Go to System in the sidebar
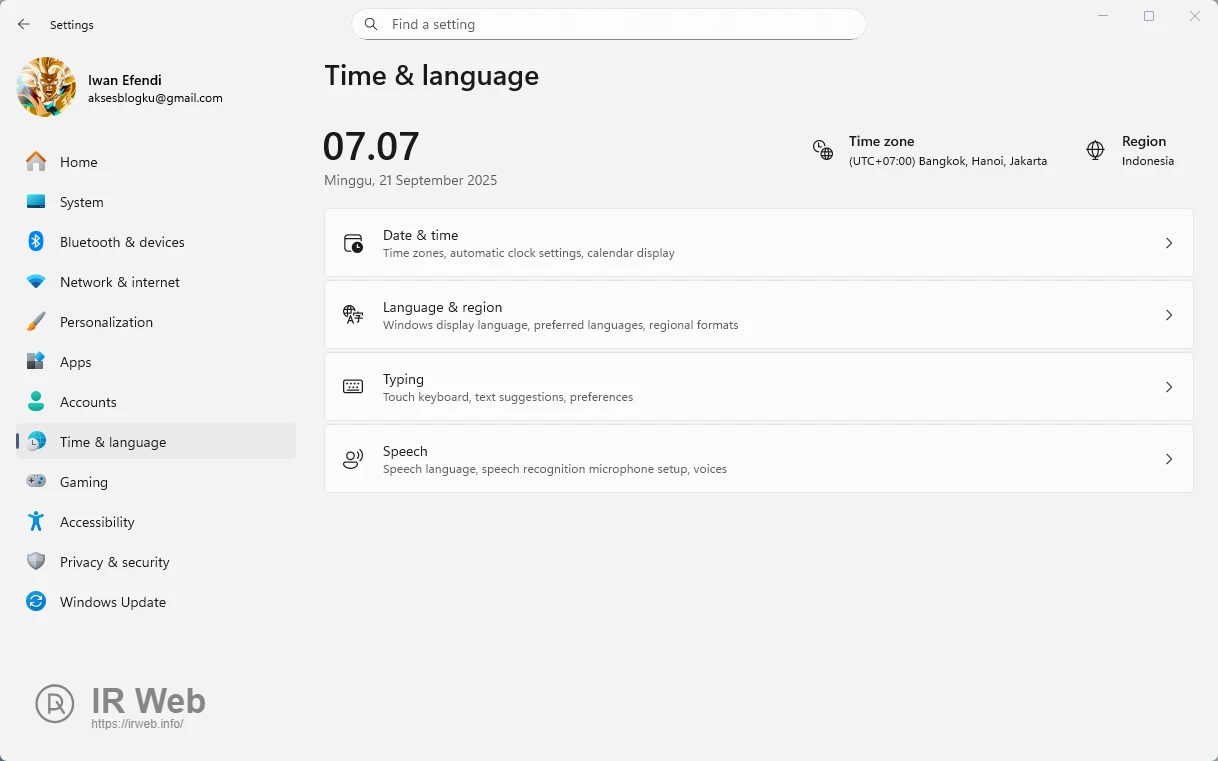 click(81, 202)
